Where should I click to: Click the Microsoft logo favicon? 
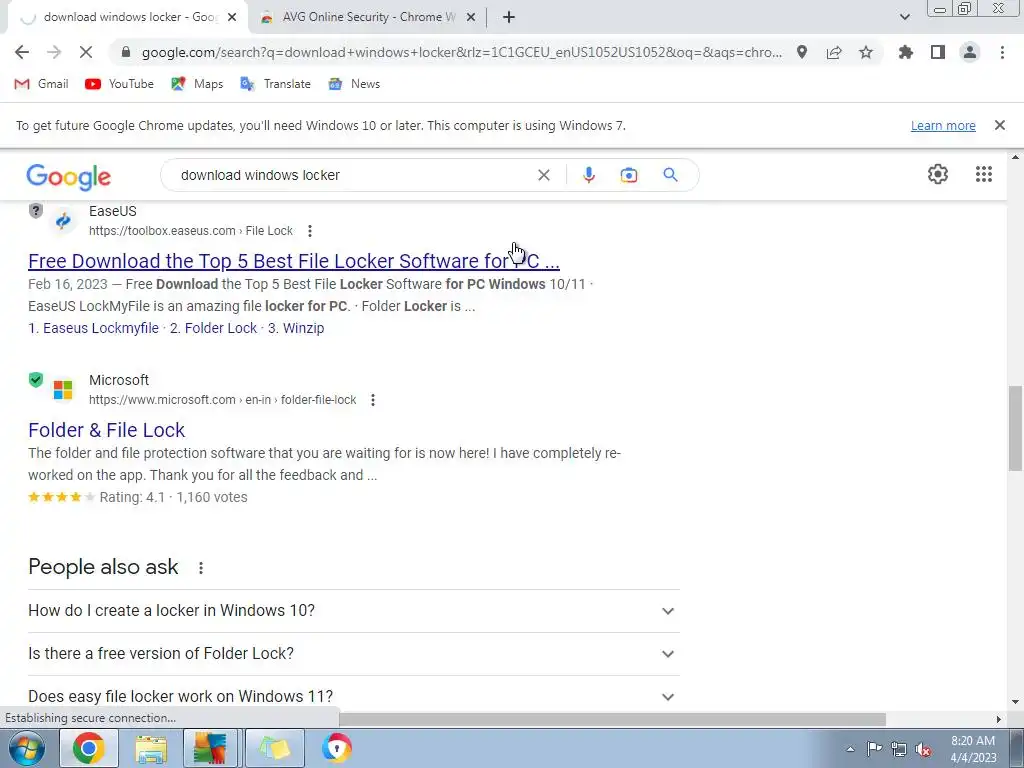click(x=63, y=390)
